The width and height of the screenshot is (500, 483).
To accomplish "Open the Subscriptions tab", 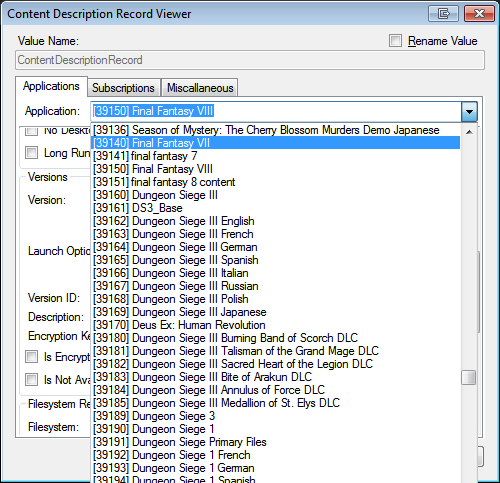I will [124, 88].
